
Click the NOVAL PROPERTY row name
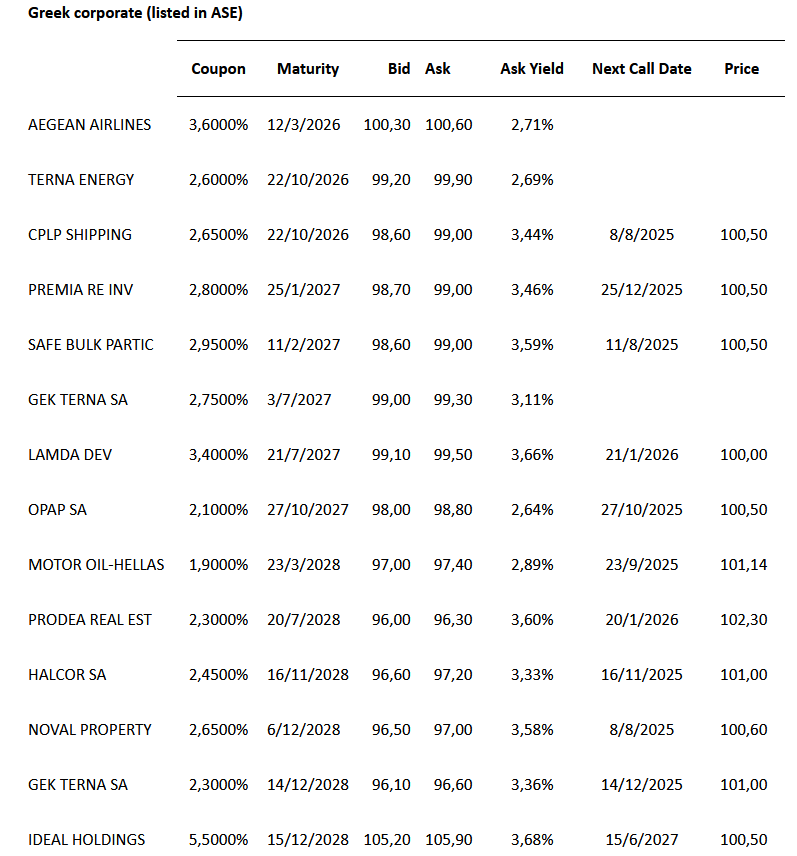(90, 730)
